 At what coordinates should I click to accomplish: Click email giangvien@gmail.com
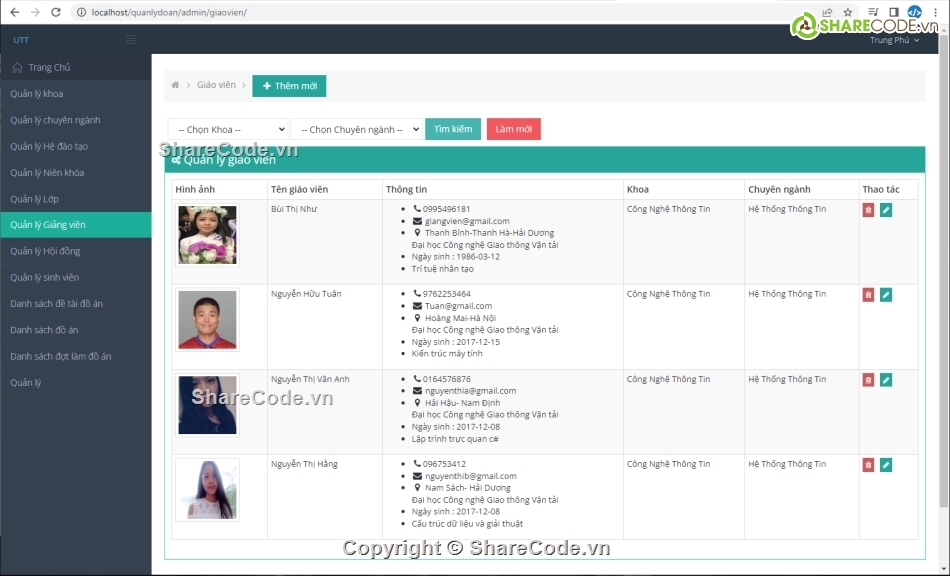coord(467,221)
